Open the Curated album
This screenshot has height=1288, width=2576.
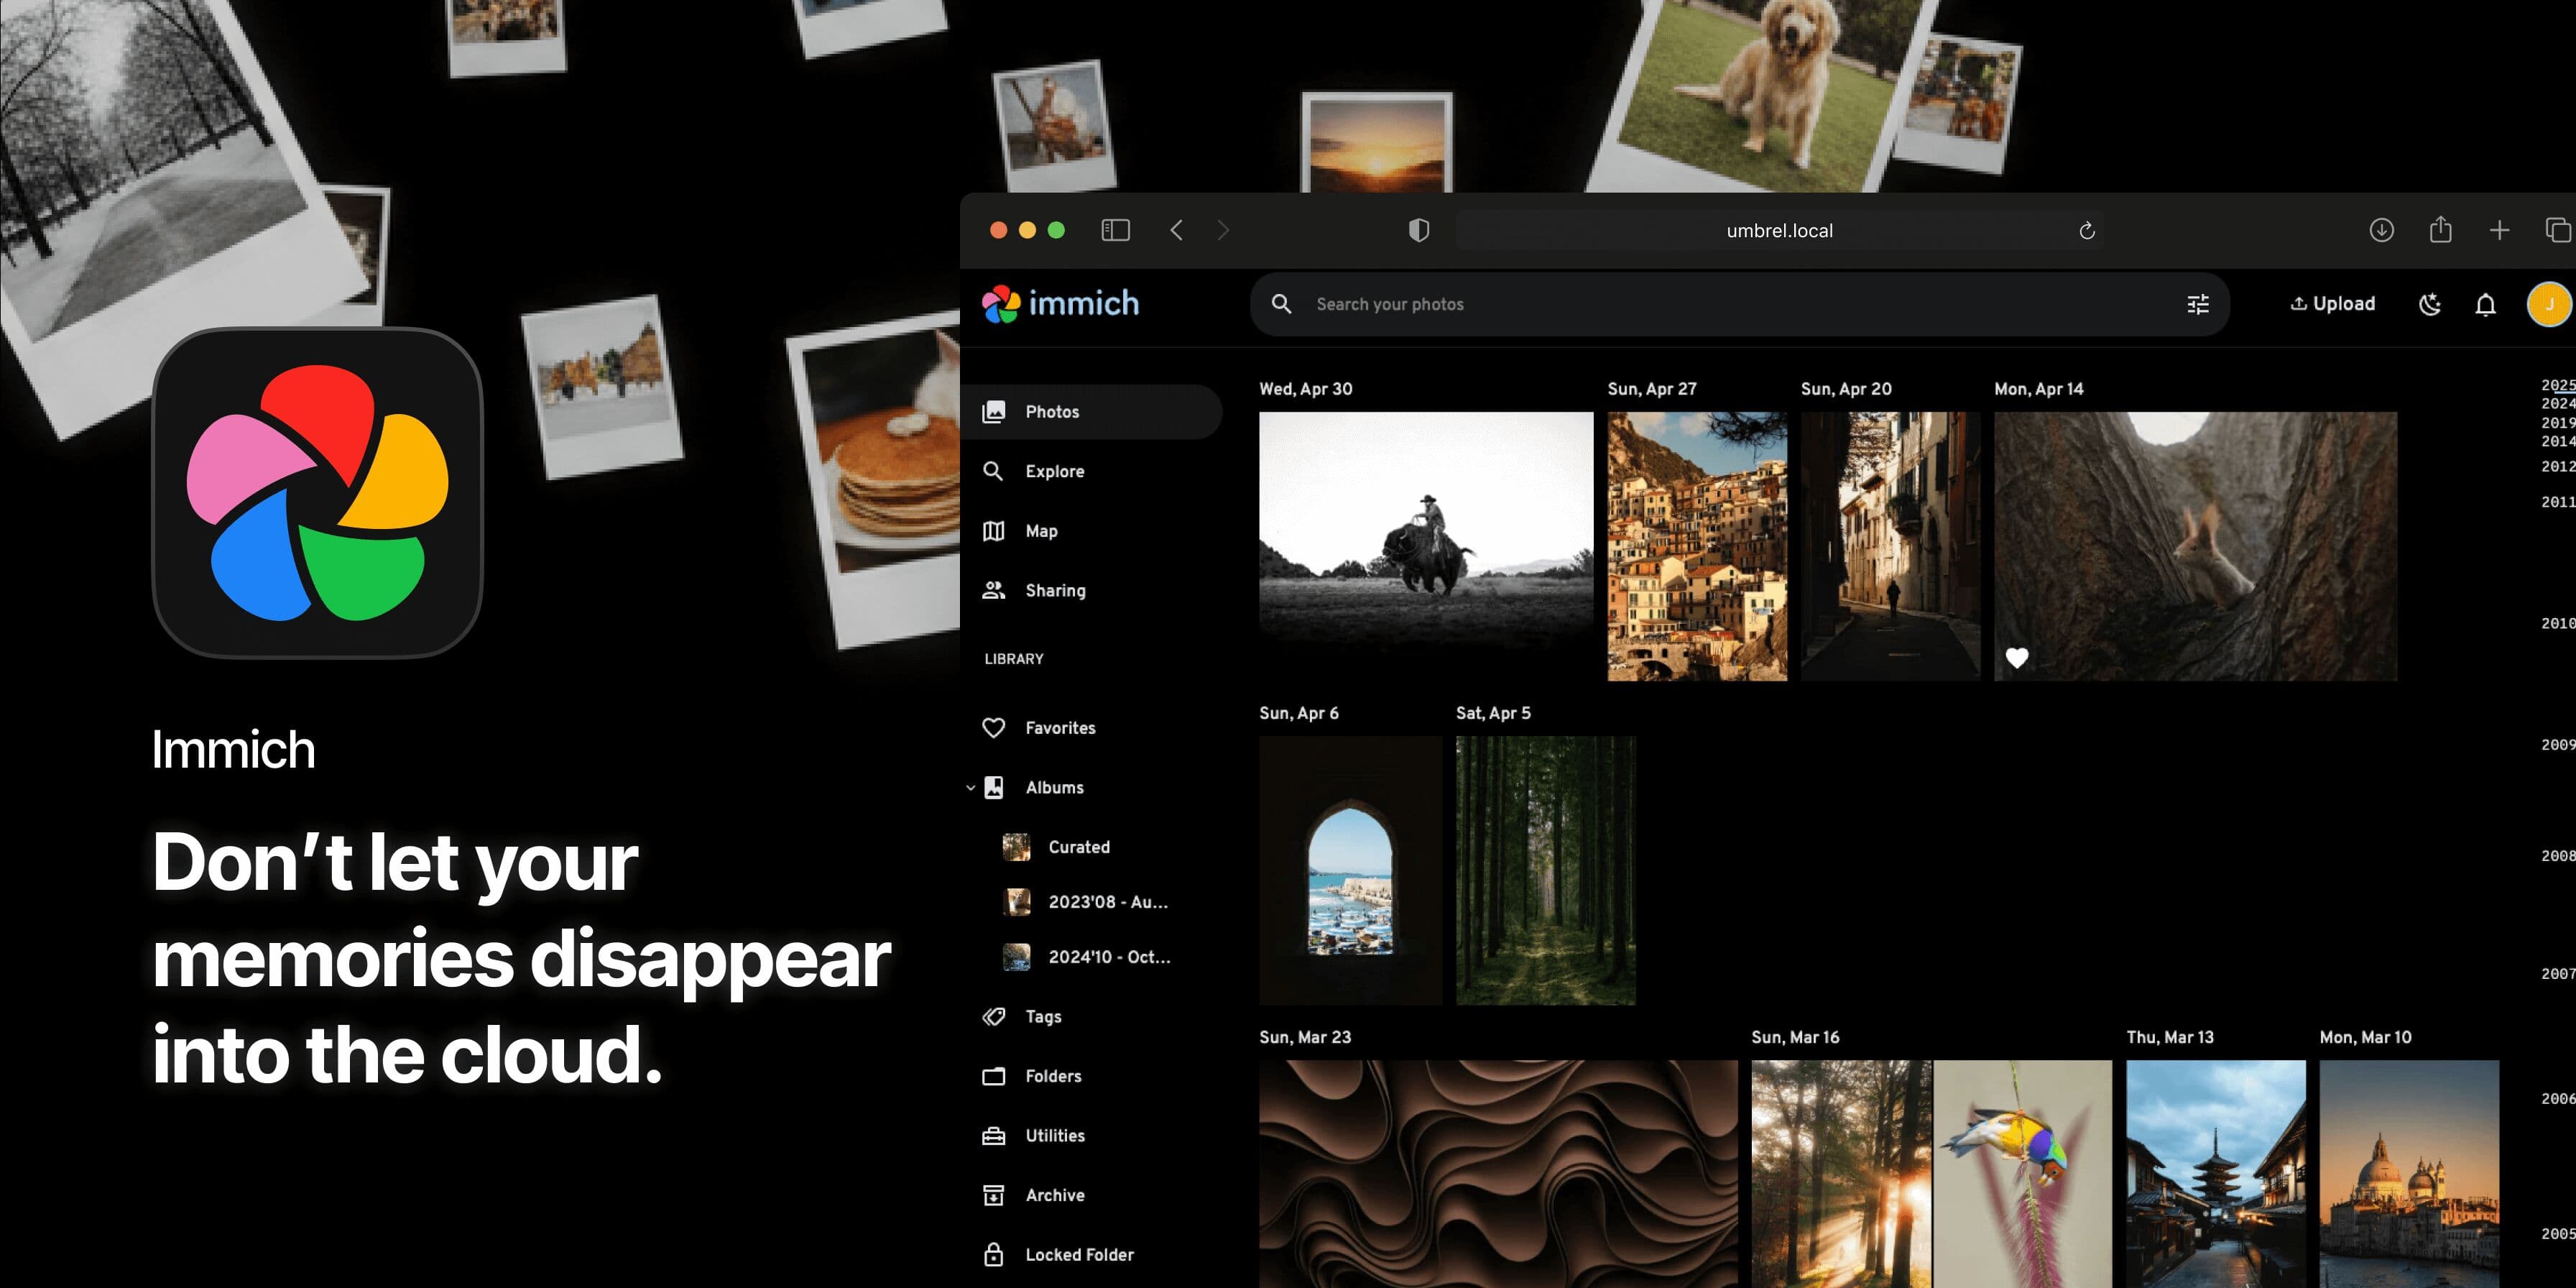[1078, 847]
